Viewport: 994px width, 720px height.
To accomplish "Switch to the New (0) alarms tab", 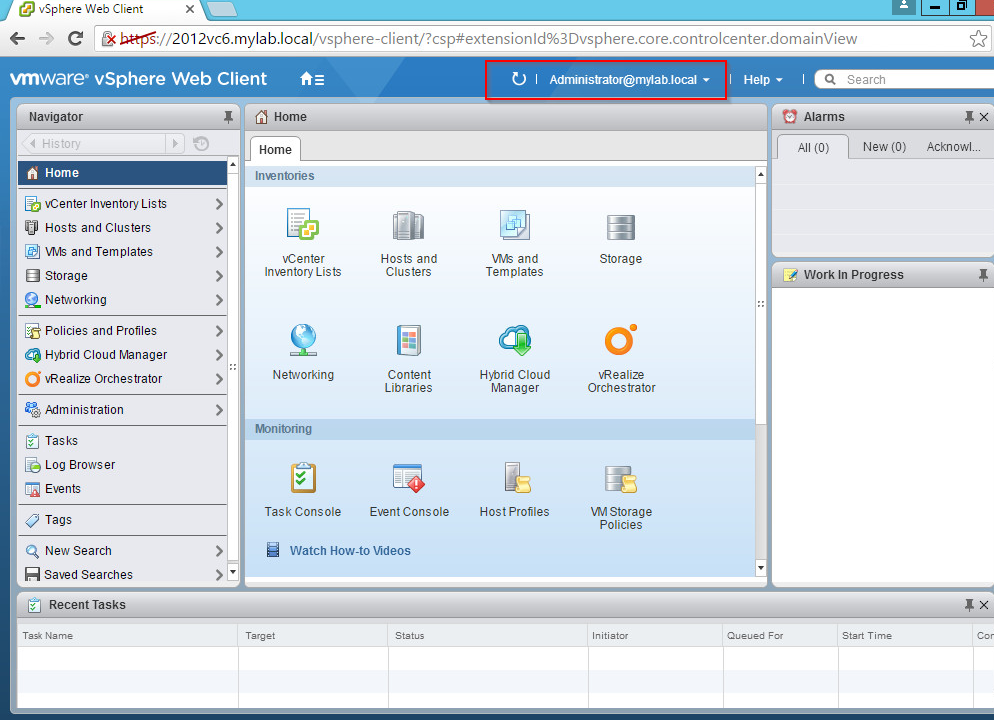I will (x=884, y=146).
